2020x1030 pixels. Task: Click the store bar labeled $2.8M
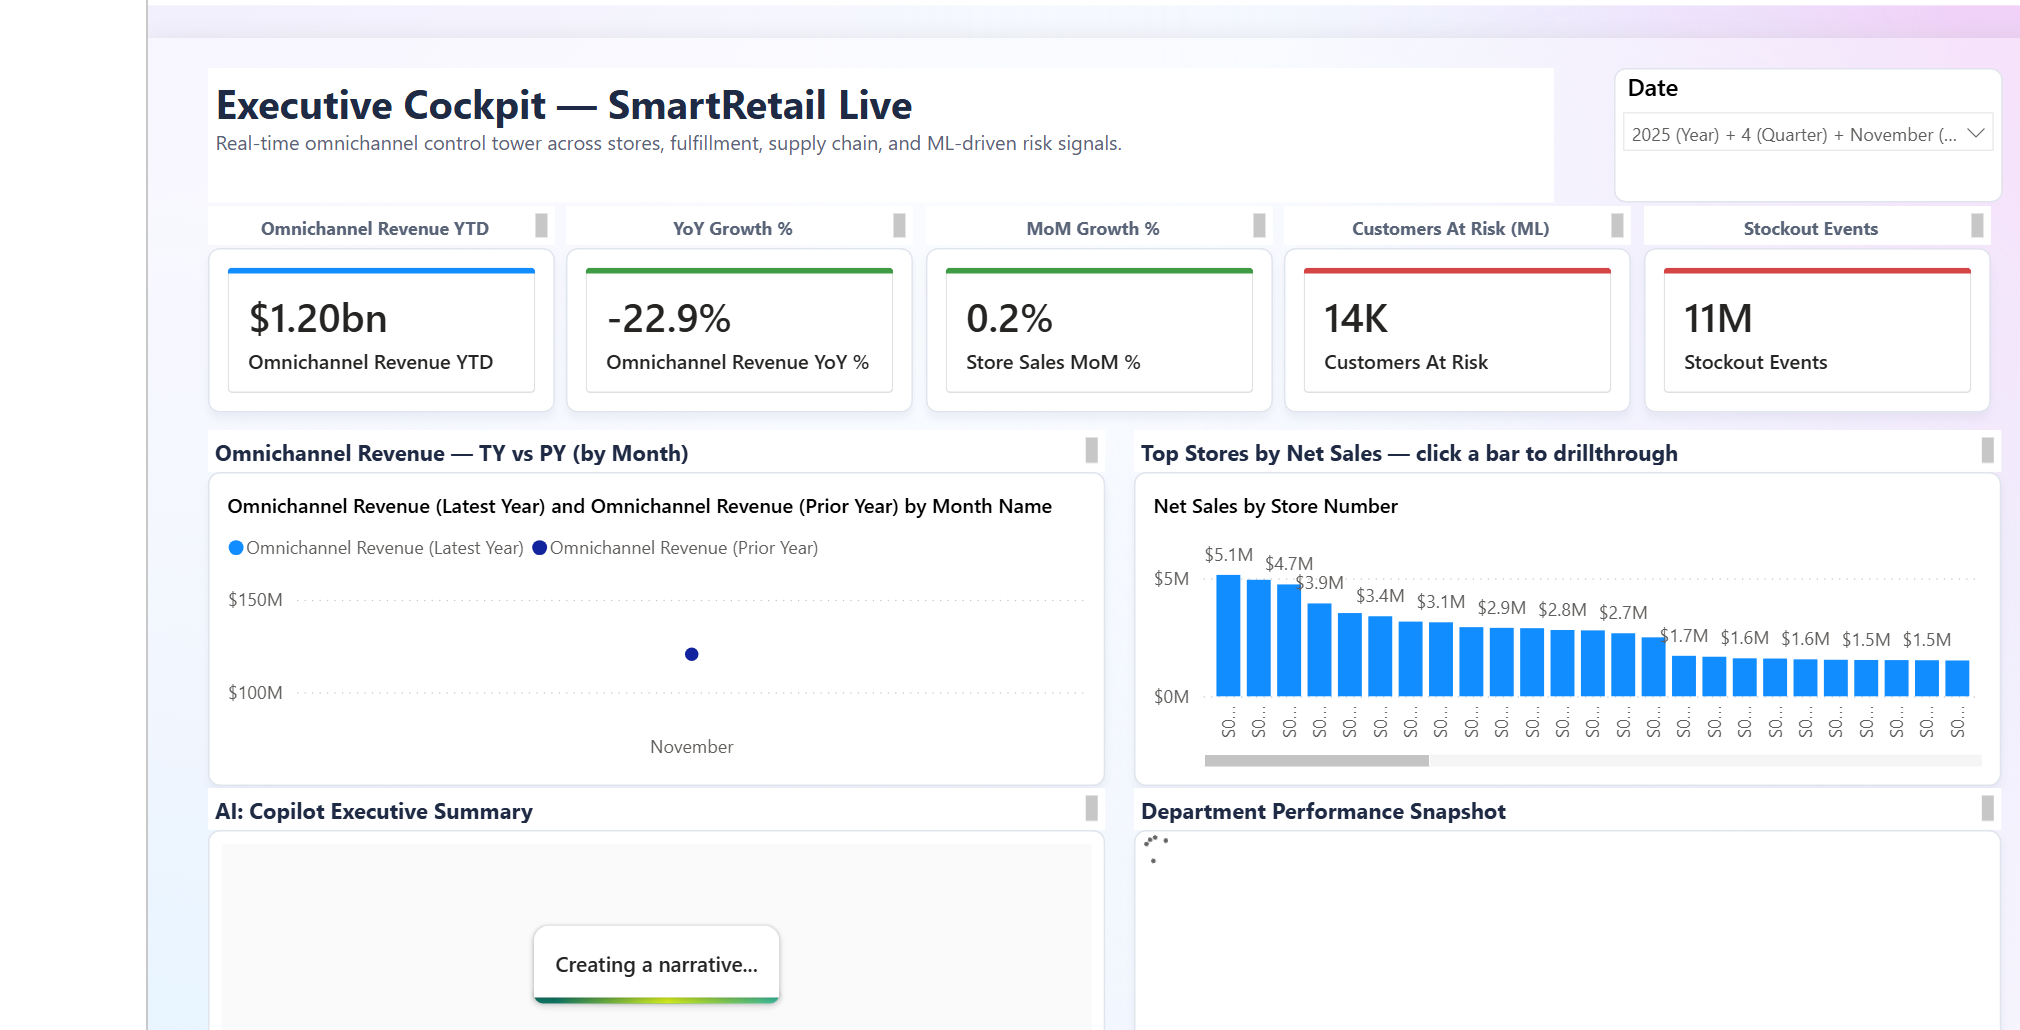point(1562,663)
